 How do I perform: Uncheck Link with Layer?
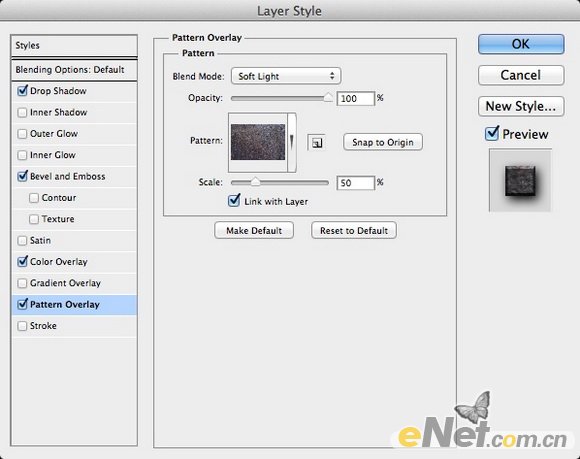click(234, 201)
